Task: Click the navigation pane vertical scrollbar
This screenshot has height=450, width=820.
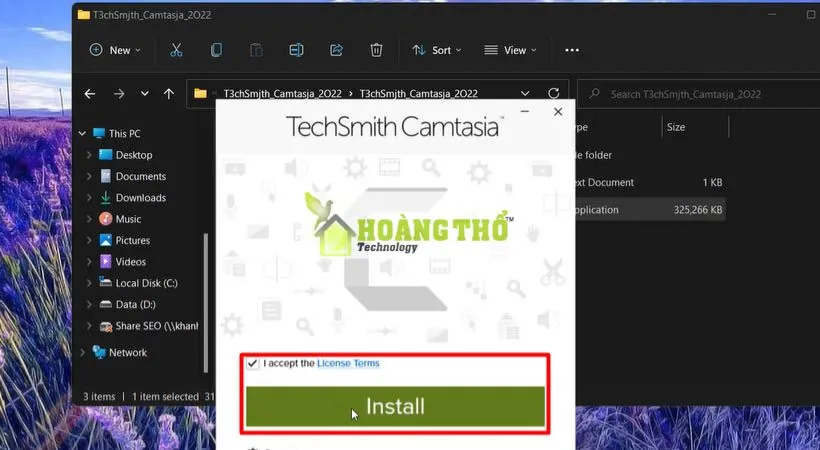Action: pos(206,303)
